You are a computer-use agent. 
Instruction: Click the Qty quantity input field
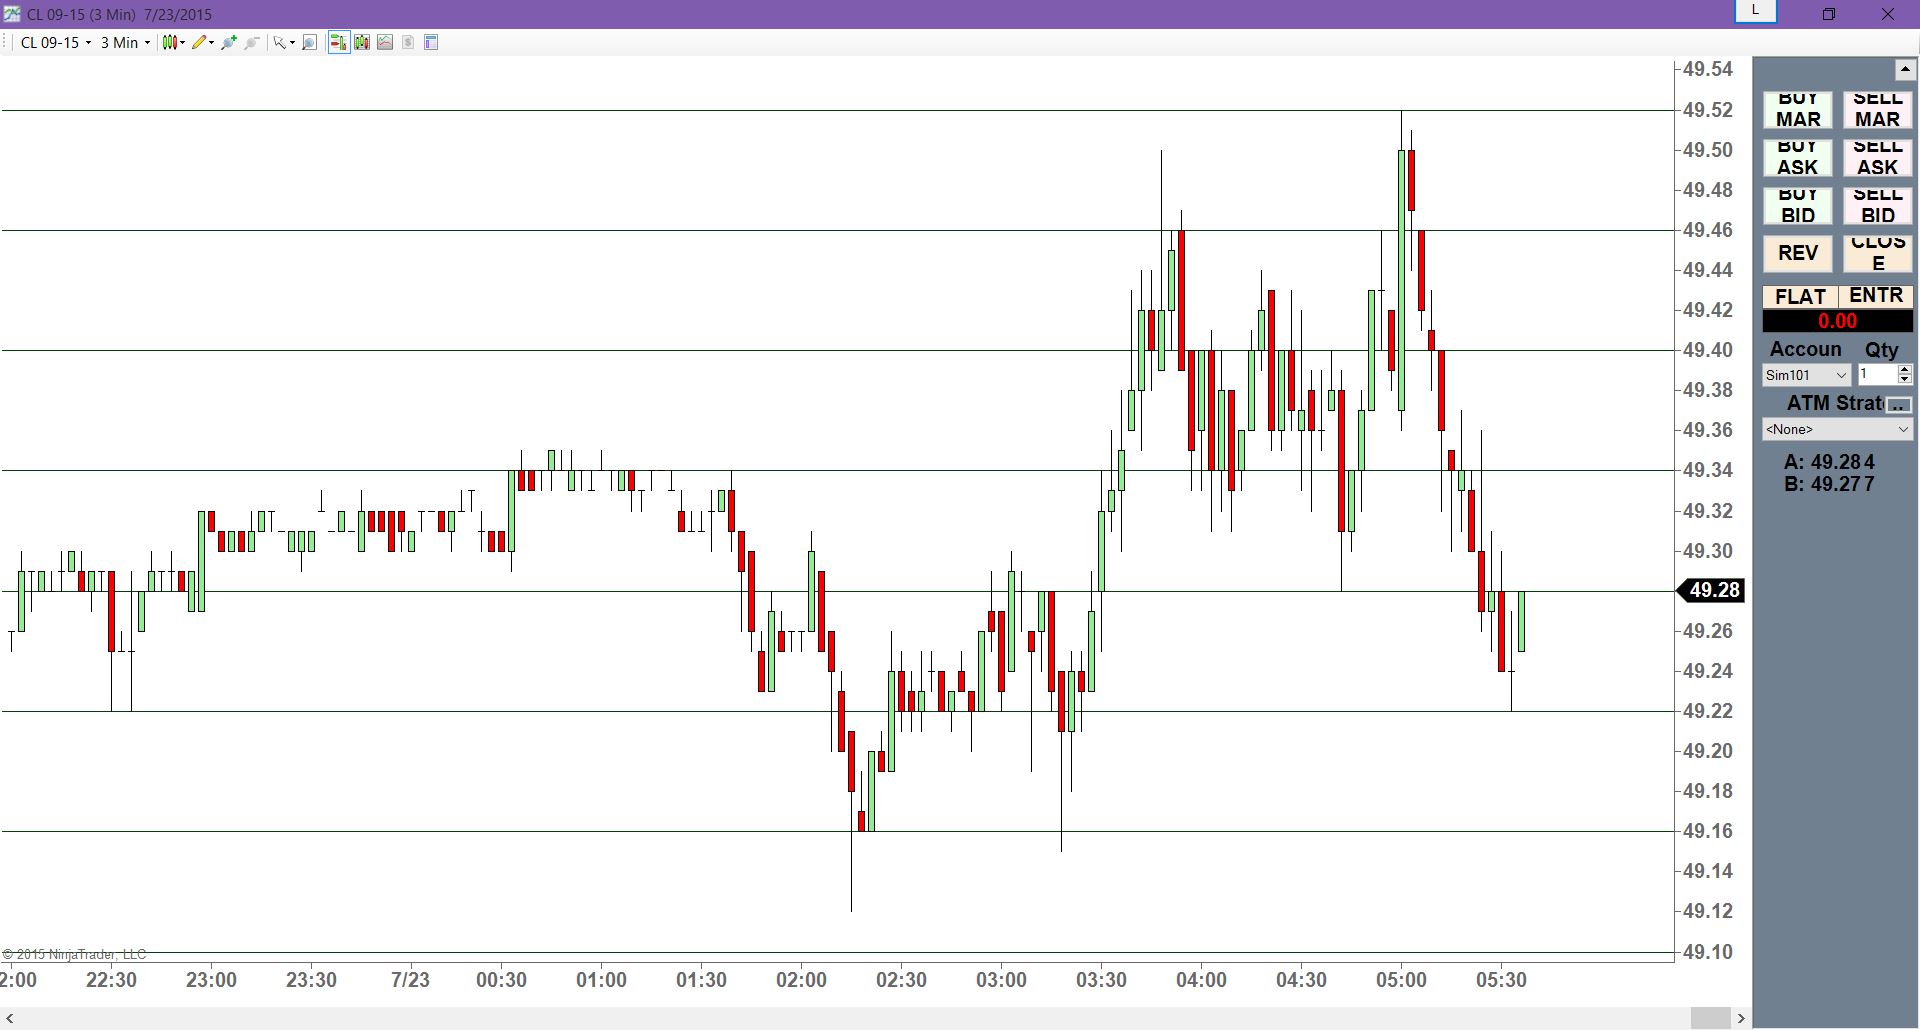[x=1877, y=374]
